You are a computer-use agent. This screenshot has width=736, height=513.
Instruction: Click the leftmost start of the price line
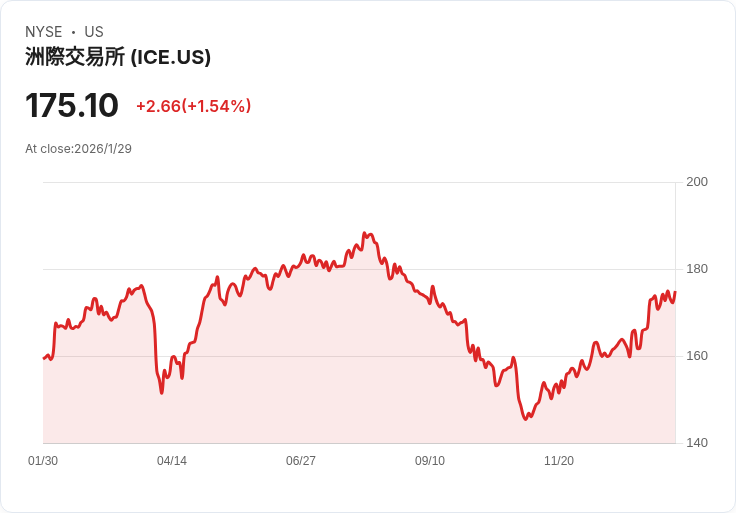pyautogui.click(x=44, y=358)
